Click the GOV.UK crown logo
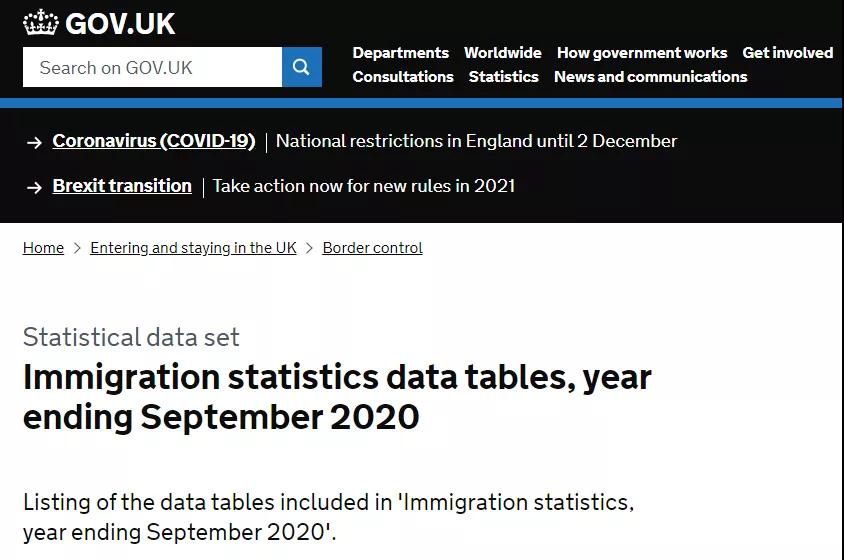 click(41, 23)
